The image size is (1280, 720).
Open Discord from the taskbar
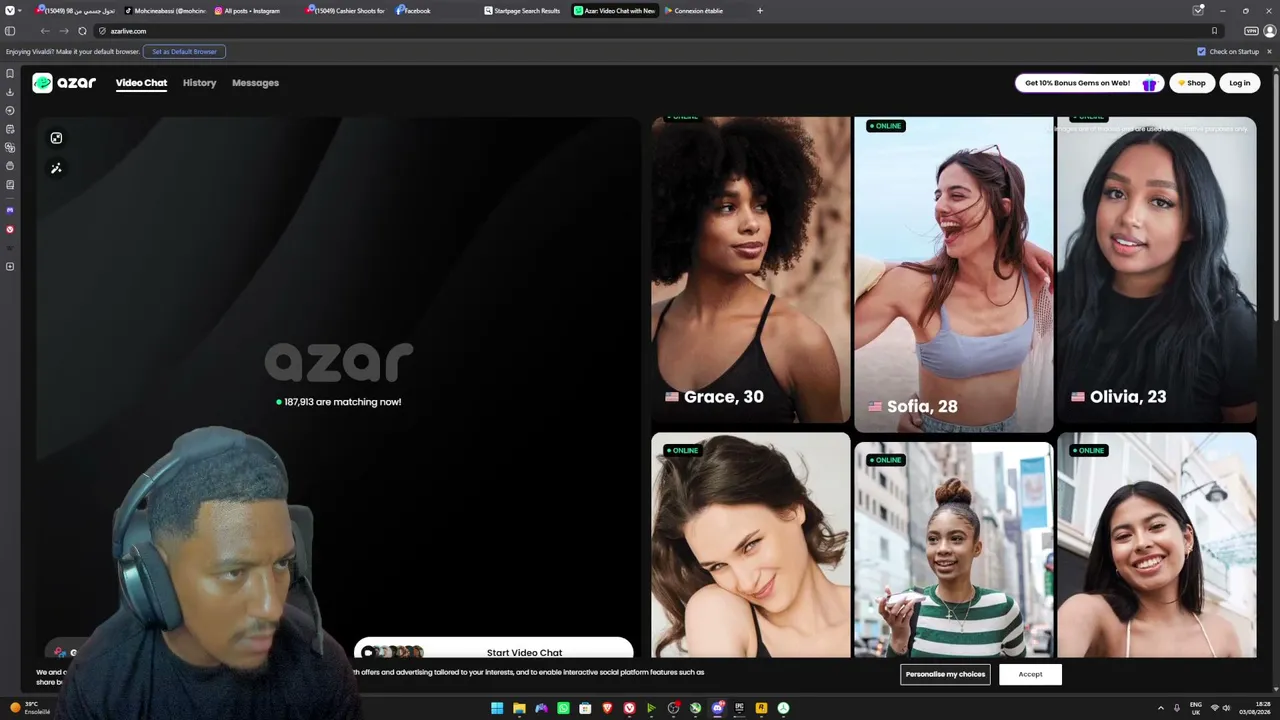tap(717, 708)
